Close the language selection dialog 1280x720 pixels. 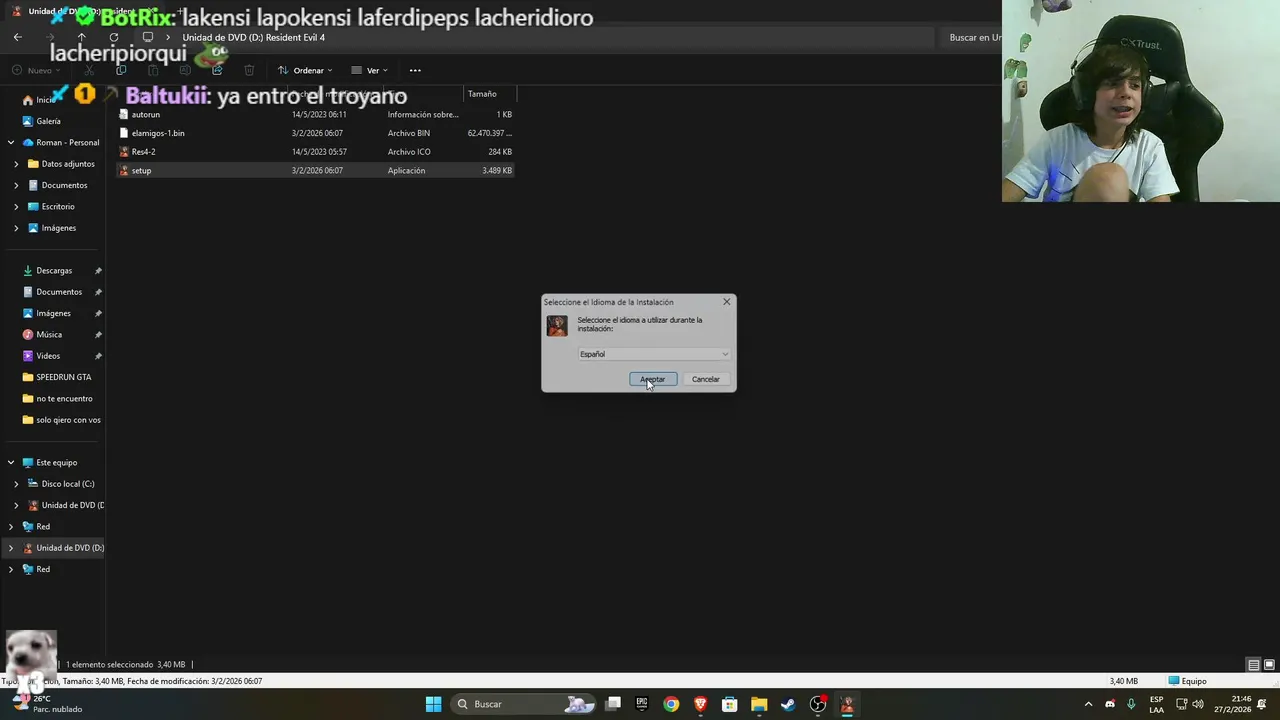tap(727, 301)
